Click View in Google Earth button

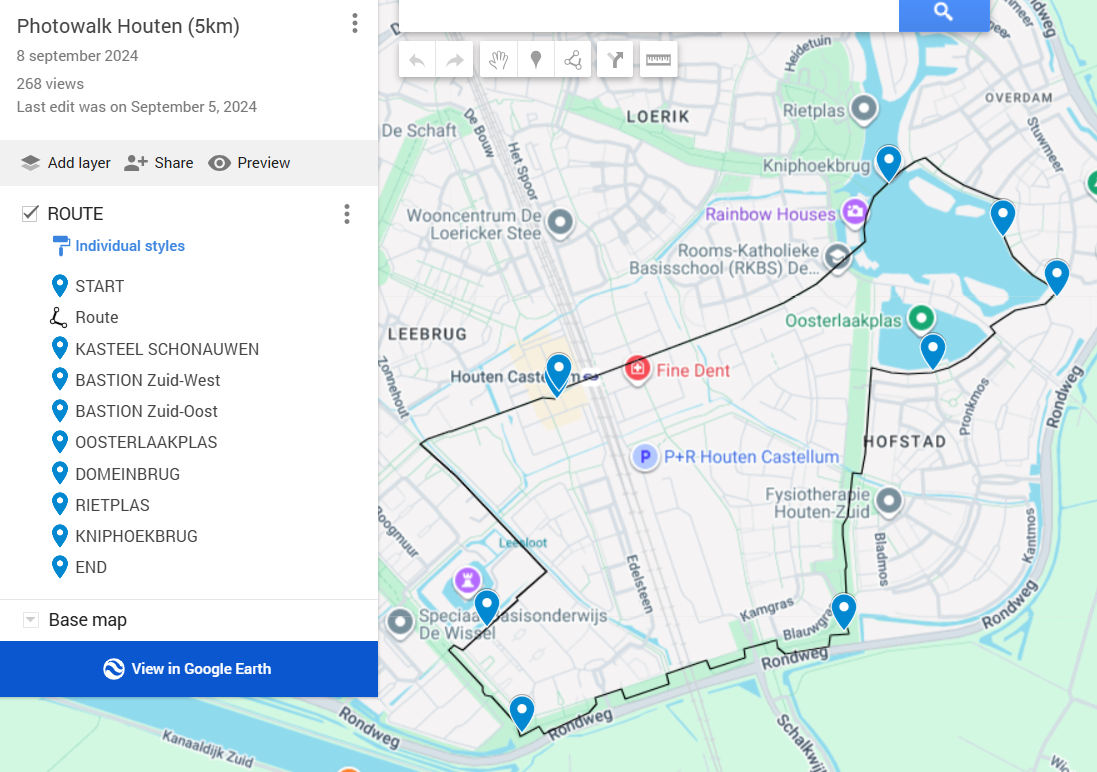coord(189,669)
